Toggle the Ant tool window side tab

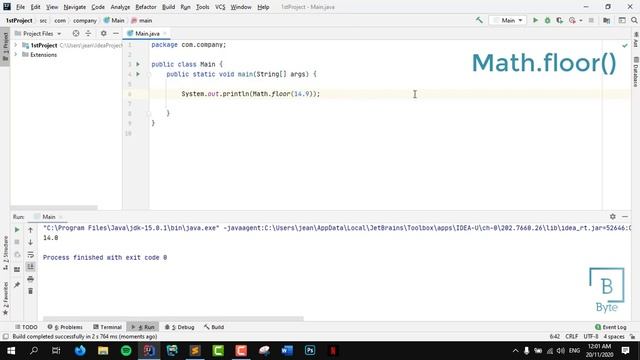636,40
